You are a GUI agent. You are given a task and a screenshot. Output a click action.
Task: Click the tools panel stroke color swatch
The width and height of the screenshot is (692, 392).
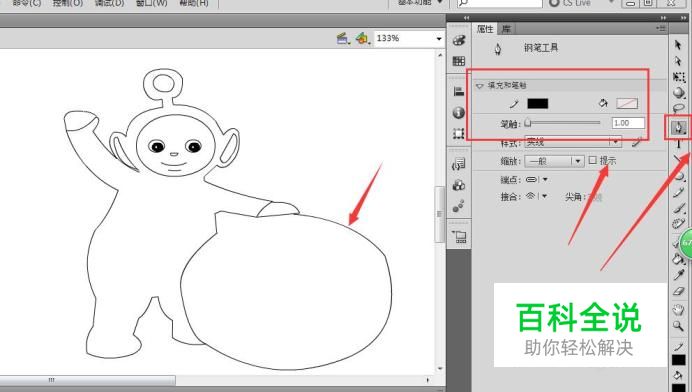[x=678, y=360]
